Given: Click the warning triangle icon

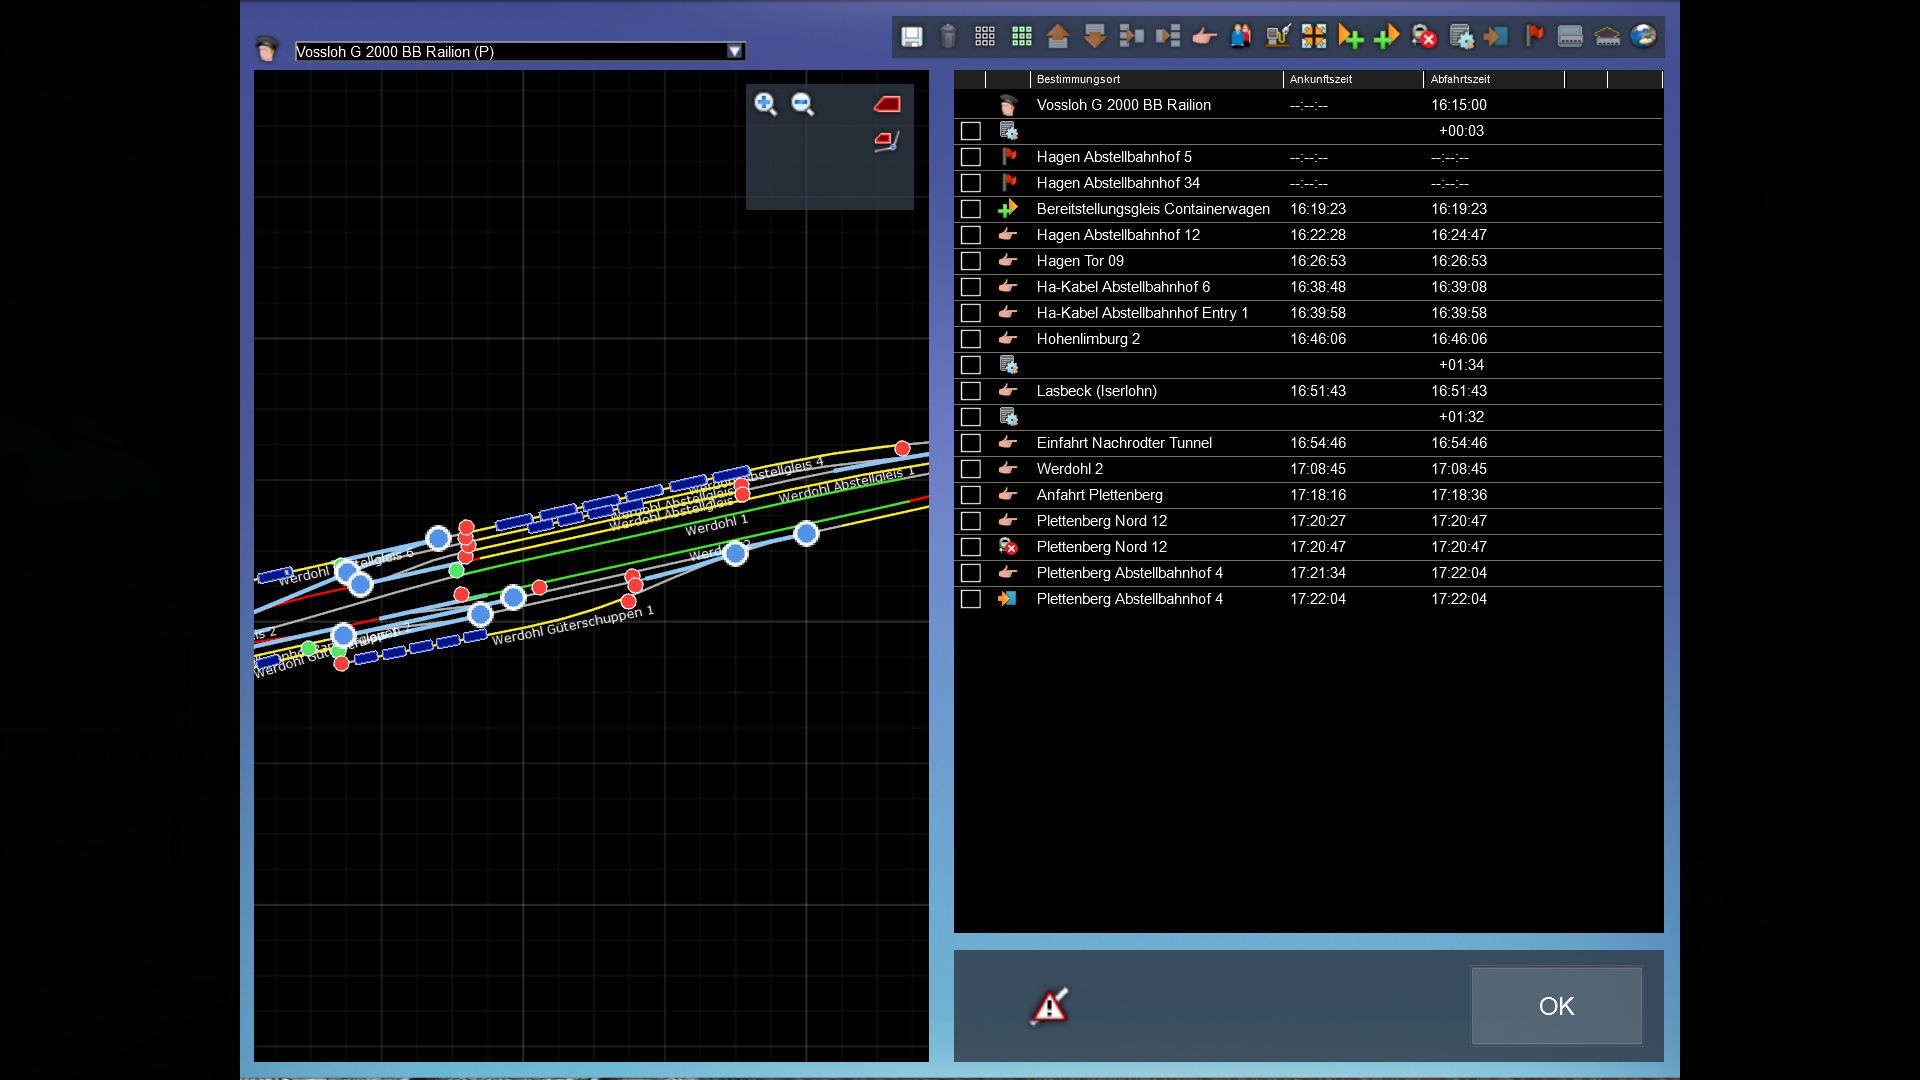Looking at the screenshot, I should [1049, 1006].
